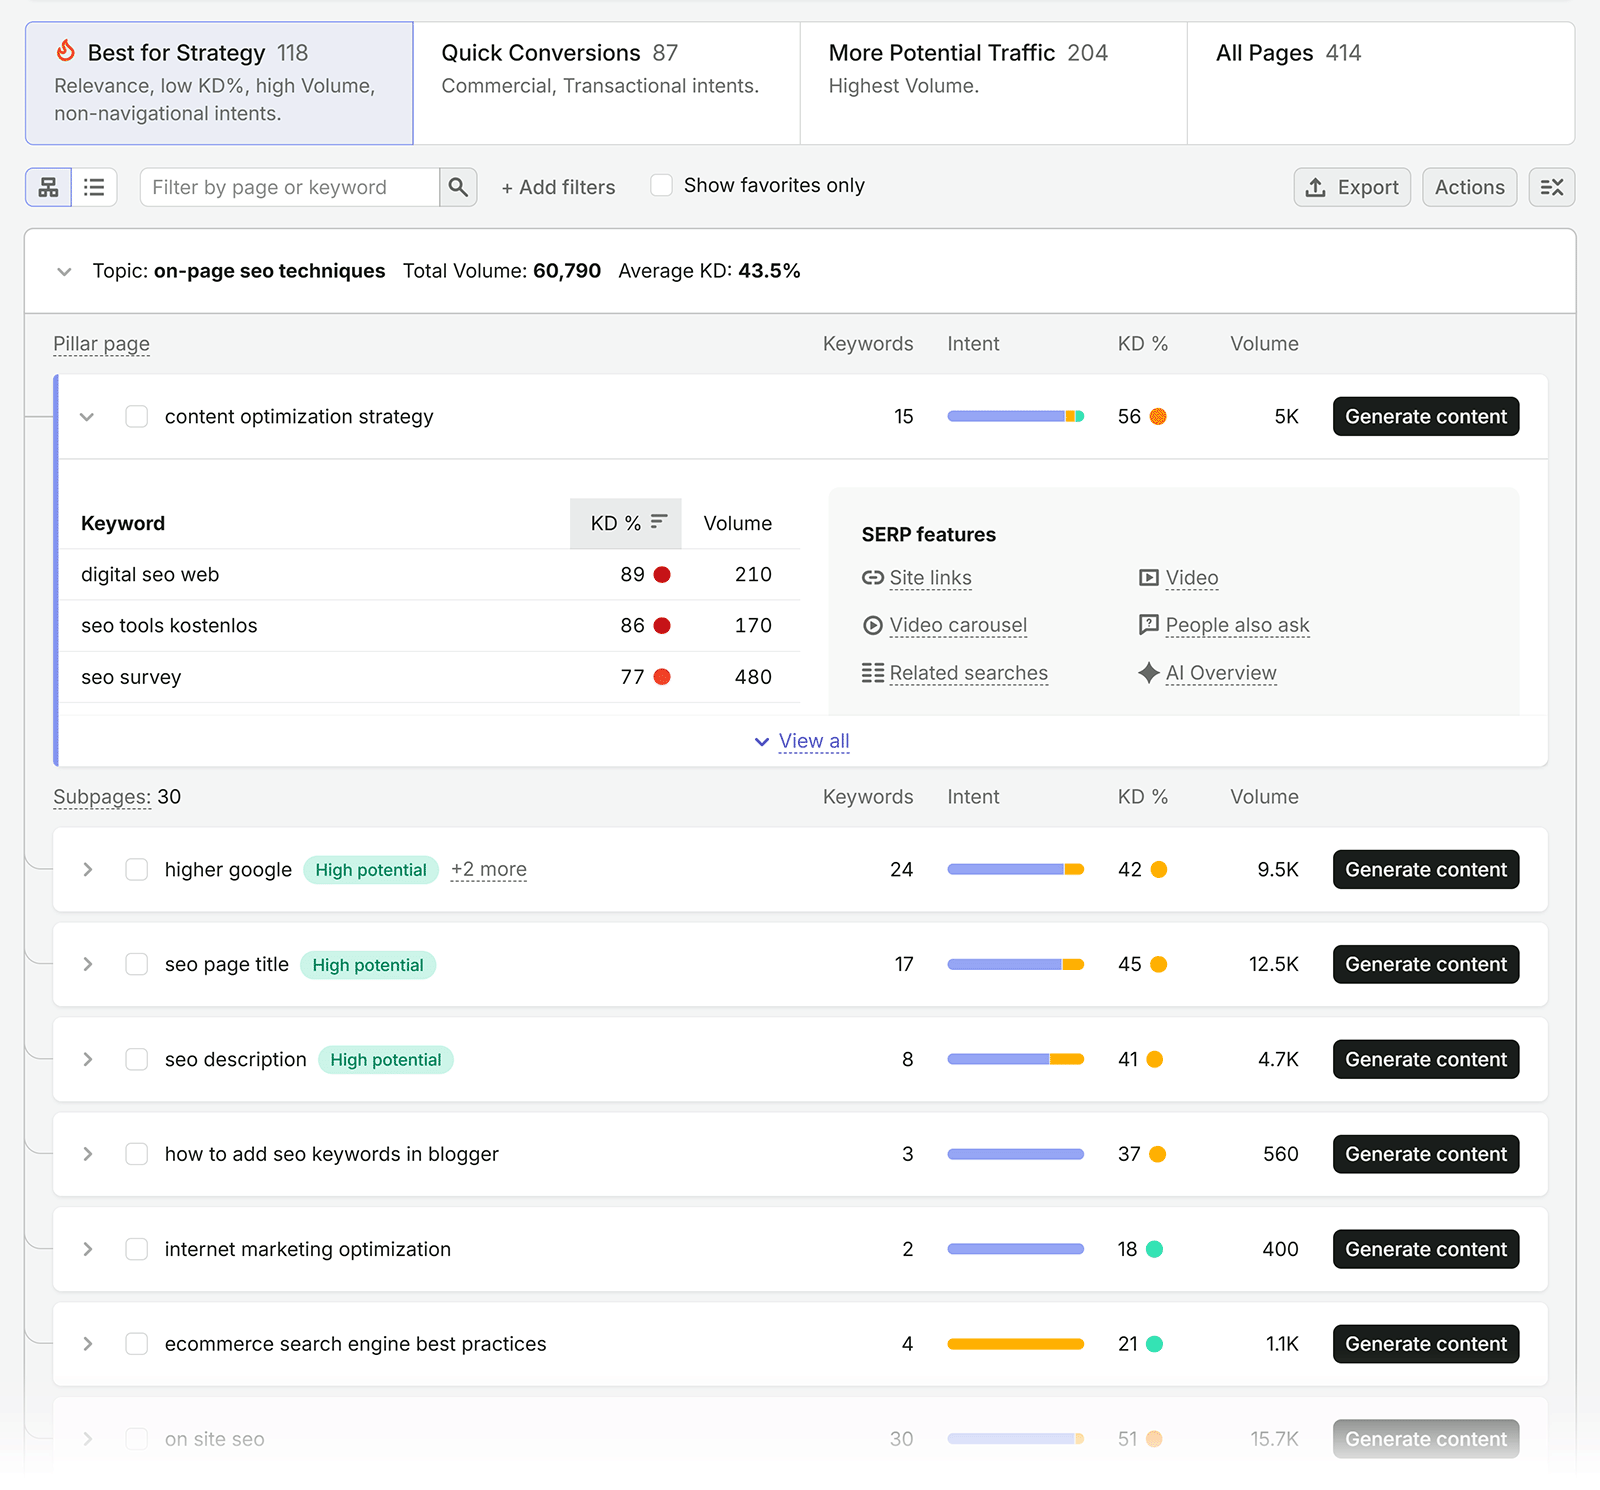Enable Show favorites only checkbox
The image size is (1600, 1490).
661,185
